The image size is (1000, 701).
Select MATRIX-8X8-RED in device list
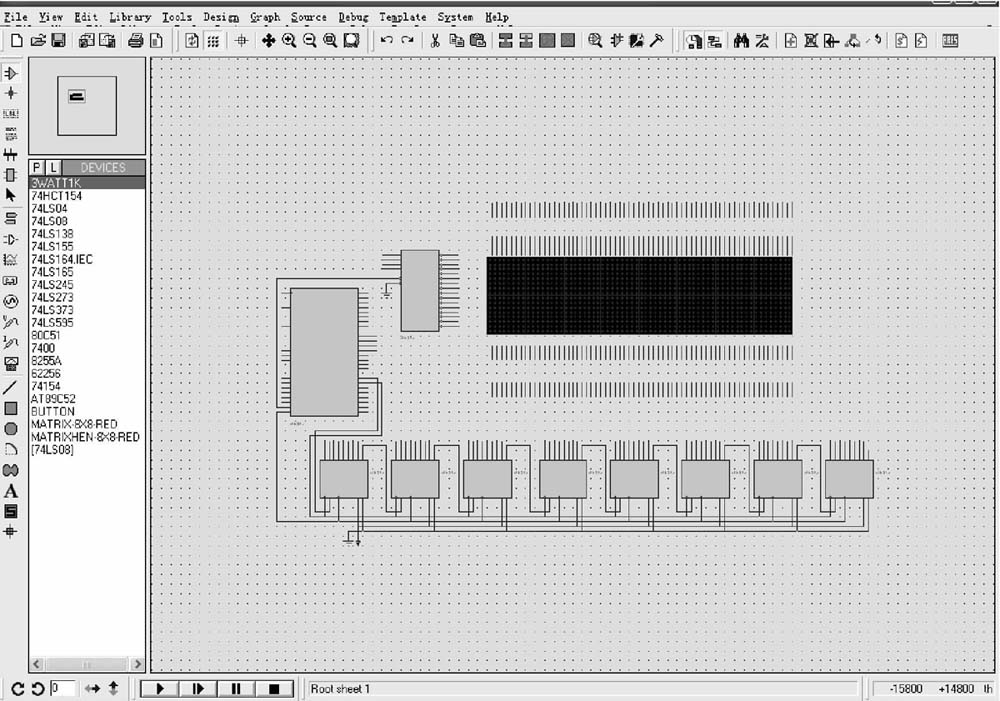point(87,424)
